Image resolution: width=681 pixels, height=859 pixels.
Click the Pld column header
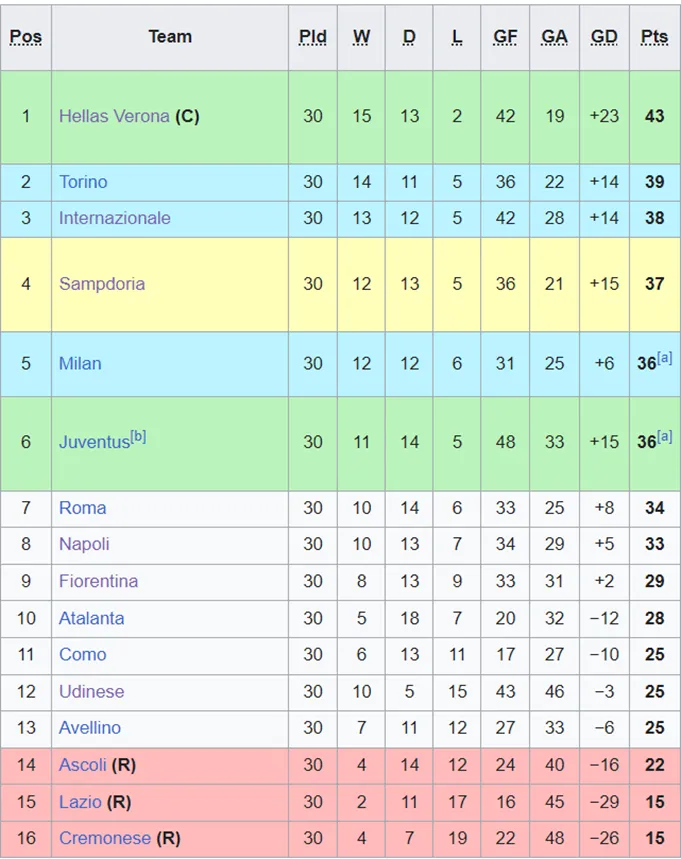313,37
